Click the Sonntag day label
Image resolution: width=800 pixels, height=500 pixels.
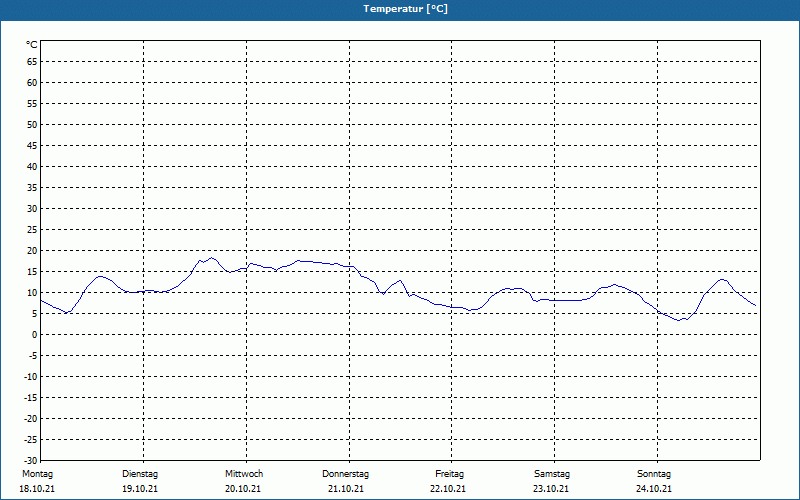[x=654, y=474]
